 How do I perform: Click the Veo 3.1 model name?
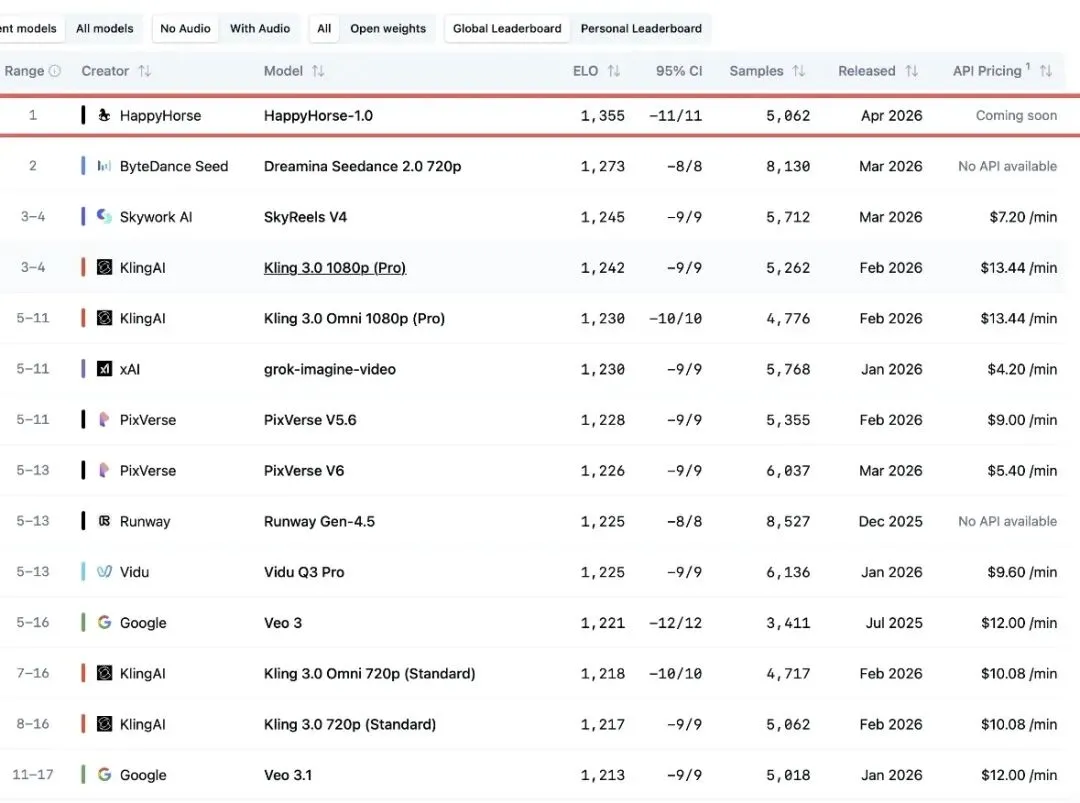click(x=288, y=775)
